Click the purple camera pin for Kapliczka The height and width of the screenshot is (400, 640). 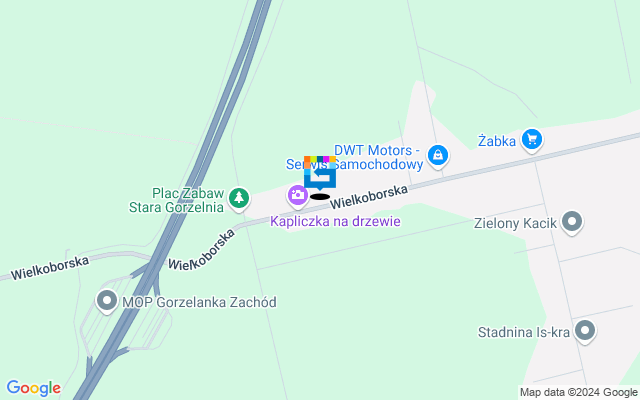coord(298,196)
